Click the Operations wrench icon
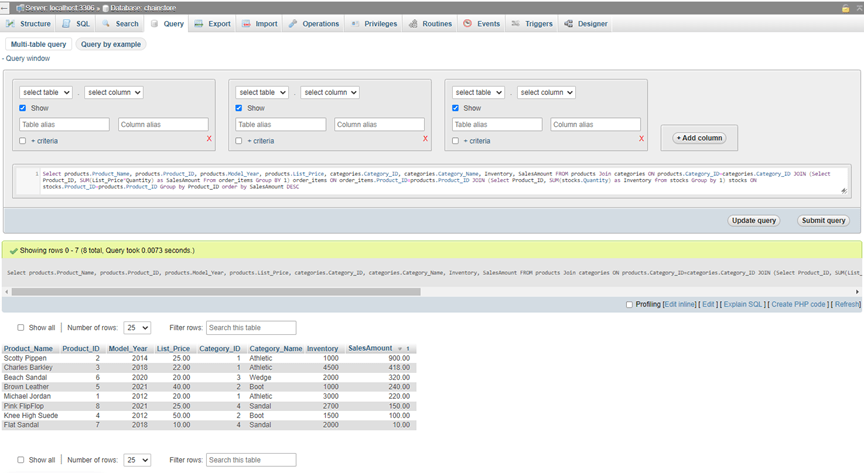This screenshot has height=473, width=864. click(293, 23)
